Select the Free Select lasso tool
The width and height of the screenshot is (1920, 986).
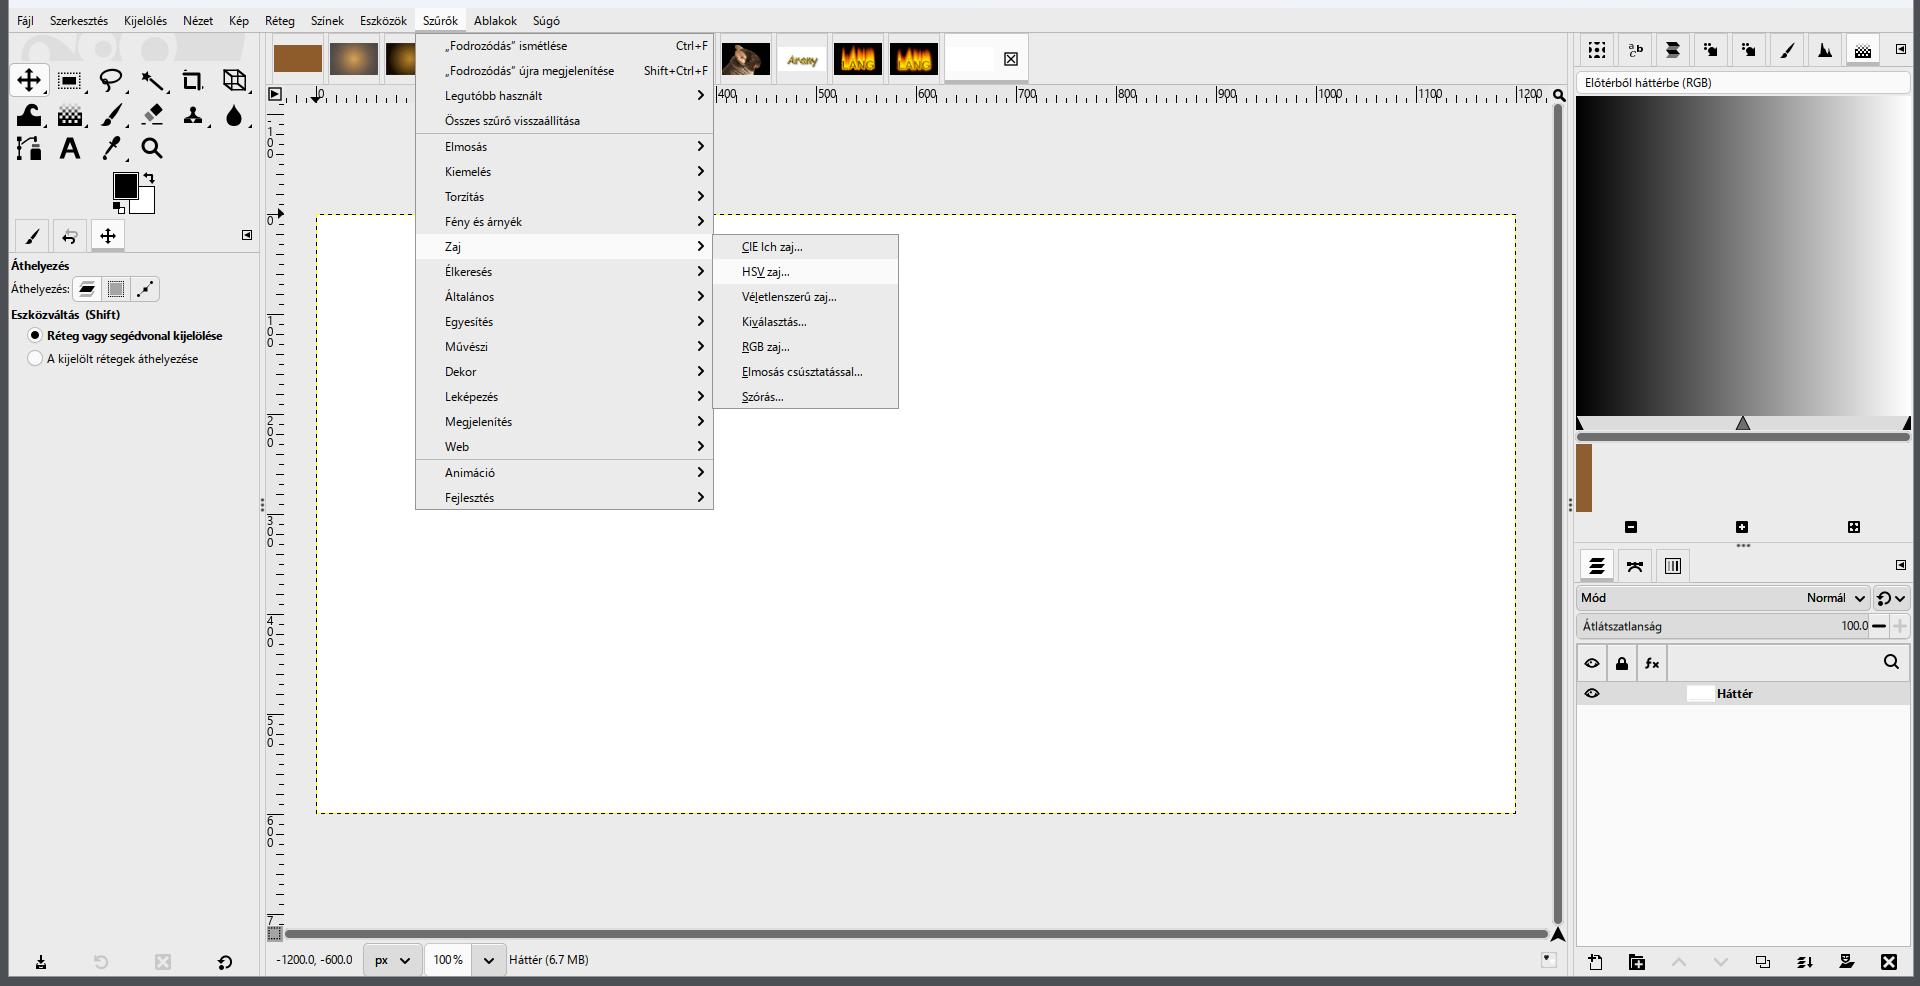[x=111, y=80]
